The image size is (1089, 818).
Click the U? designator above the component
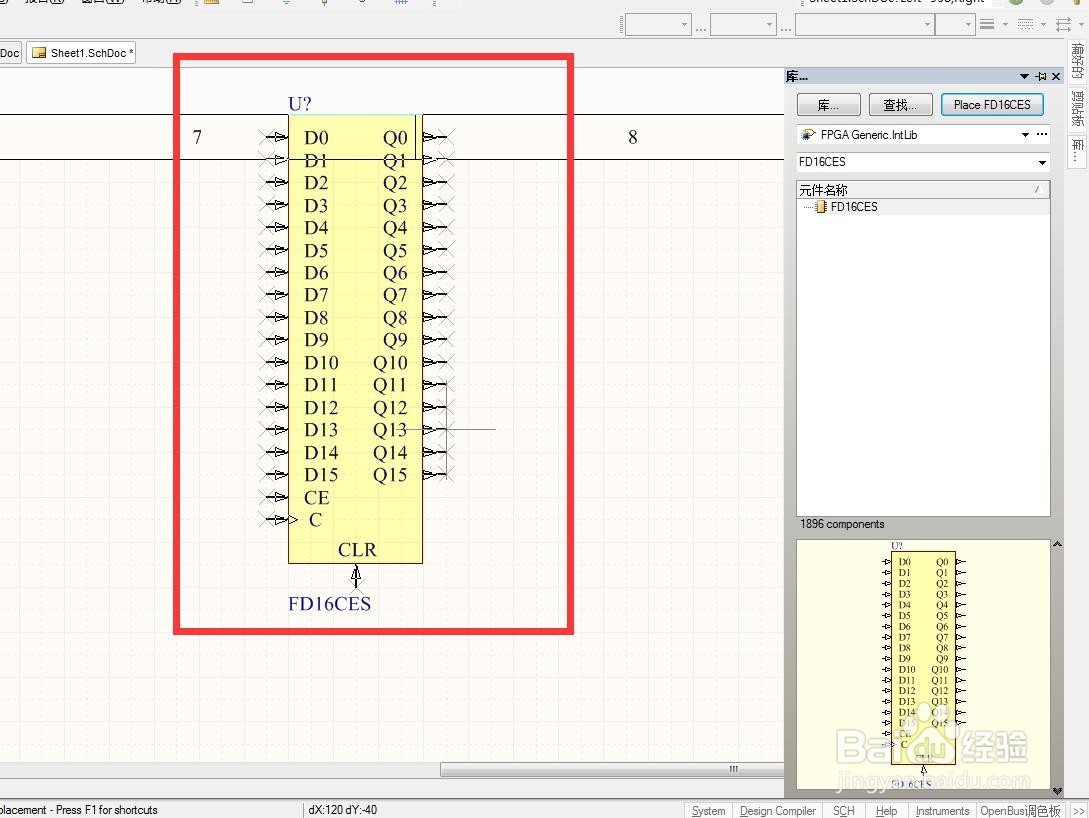(299, 104)
